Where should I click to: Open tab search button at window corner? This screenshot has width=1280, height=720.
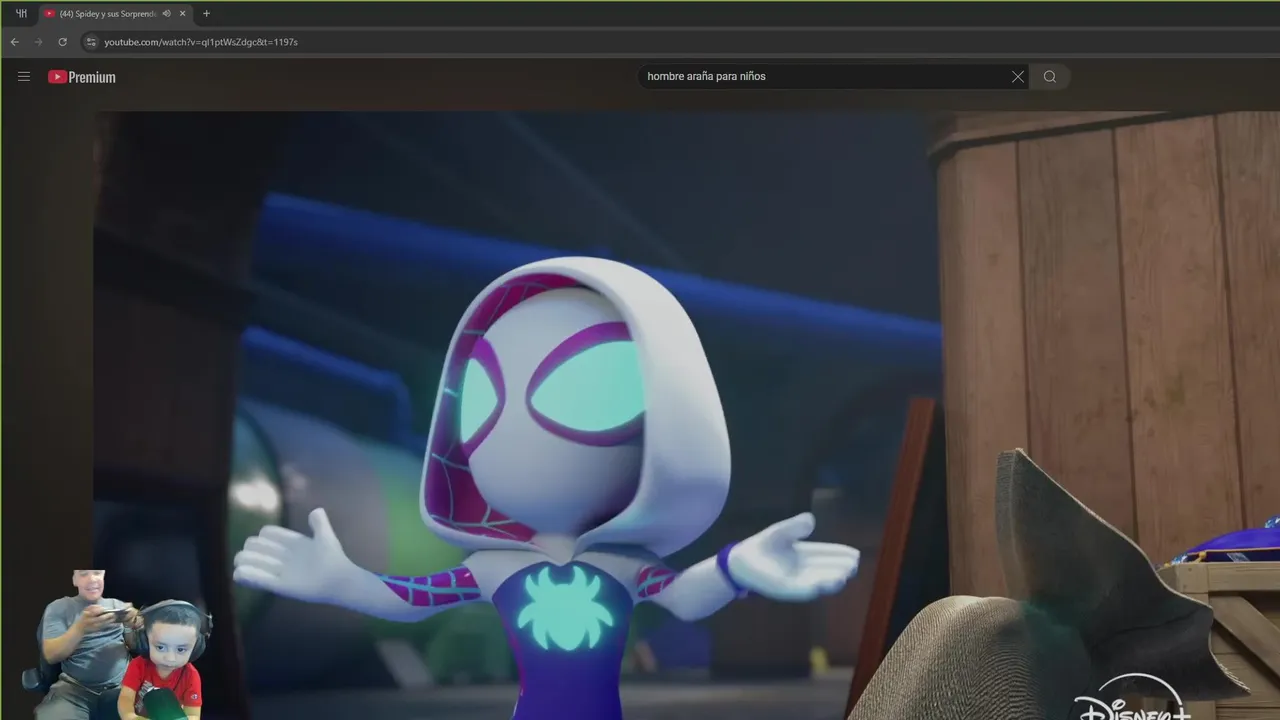(x=21, y=14)
